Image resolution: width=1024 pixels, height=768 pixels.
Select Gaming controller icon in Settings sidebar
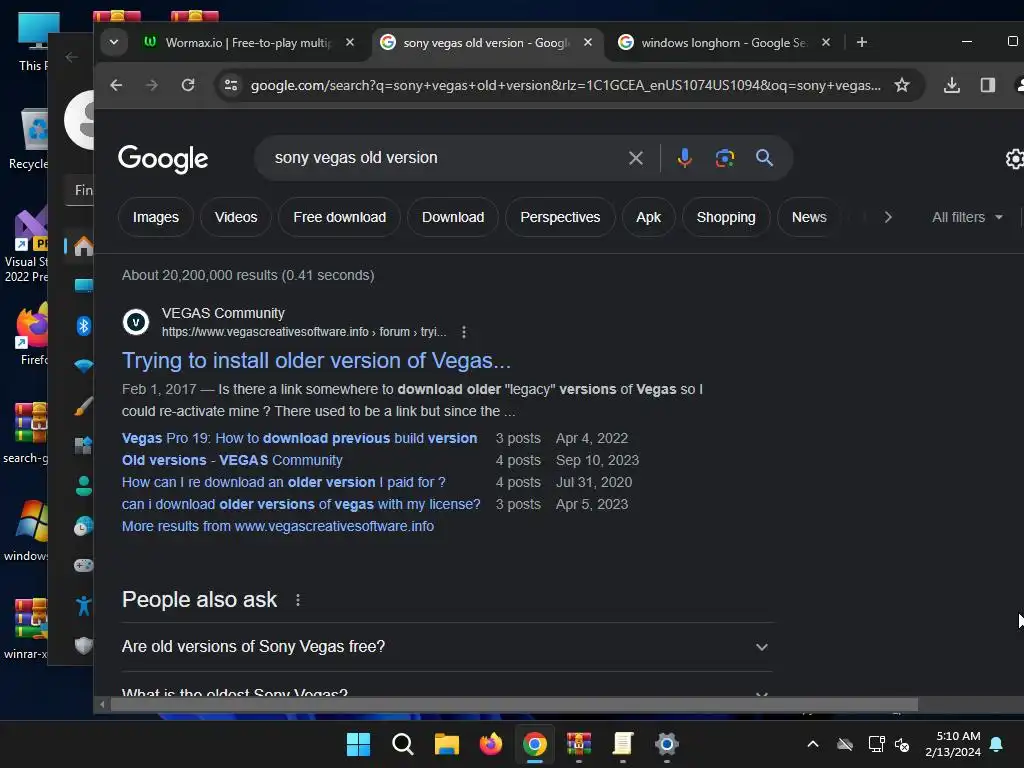(84, 565)
